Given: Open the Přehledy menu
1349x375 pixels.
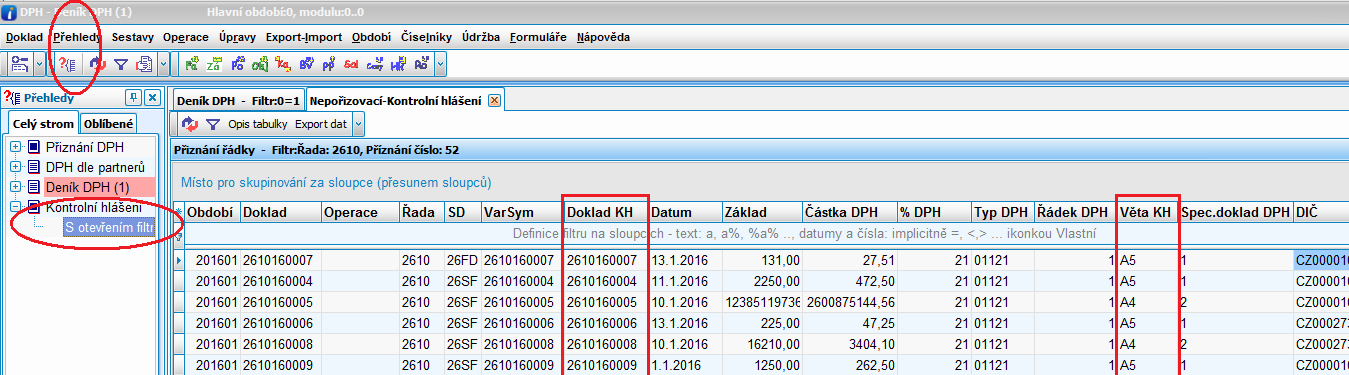Looking at the screenshot, I should click(x=77, y=37).
